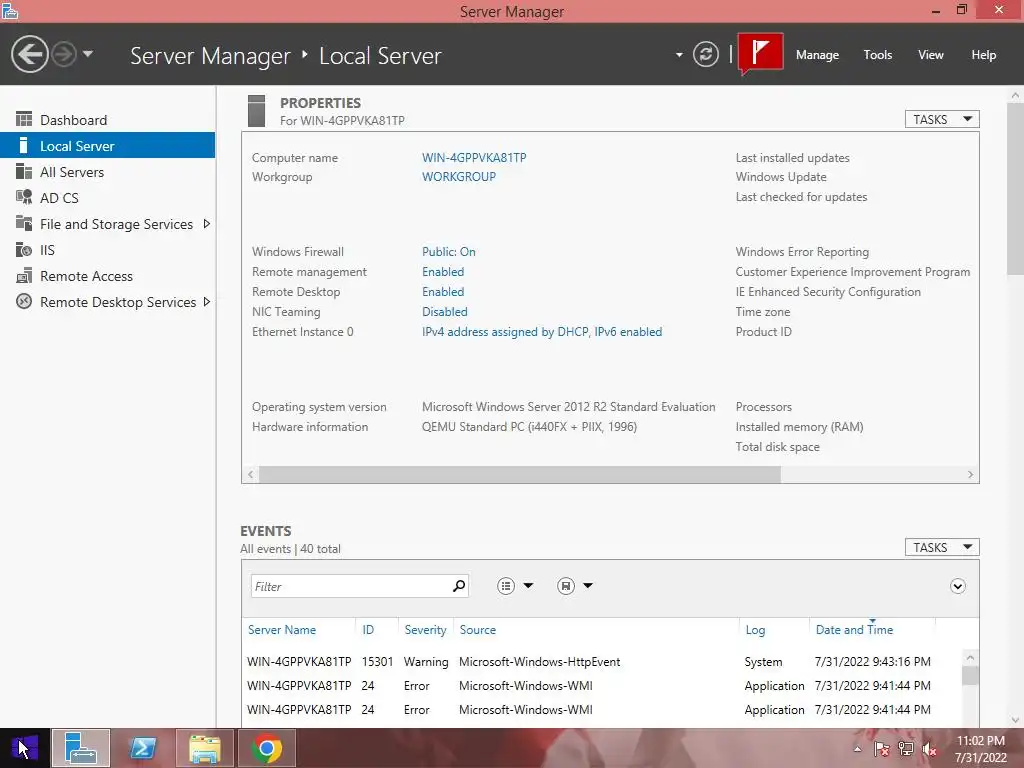Open navigation history dropdown beside forward arrow
This screenshot has width=1024, height=768.
(x=88, y=54)
